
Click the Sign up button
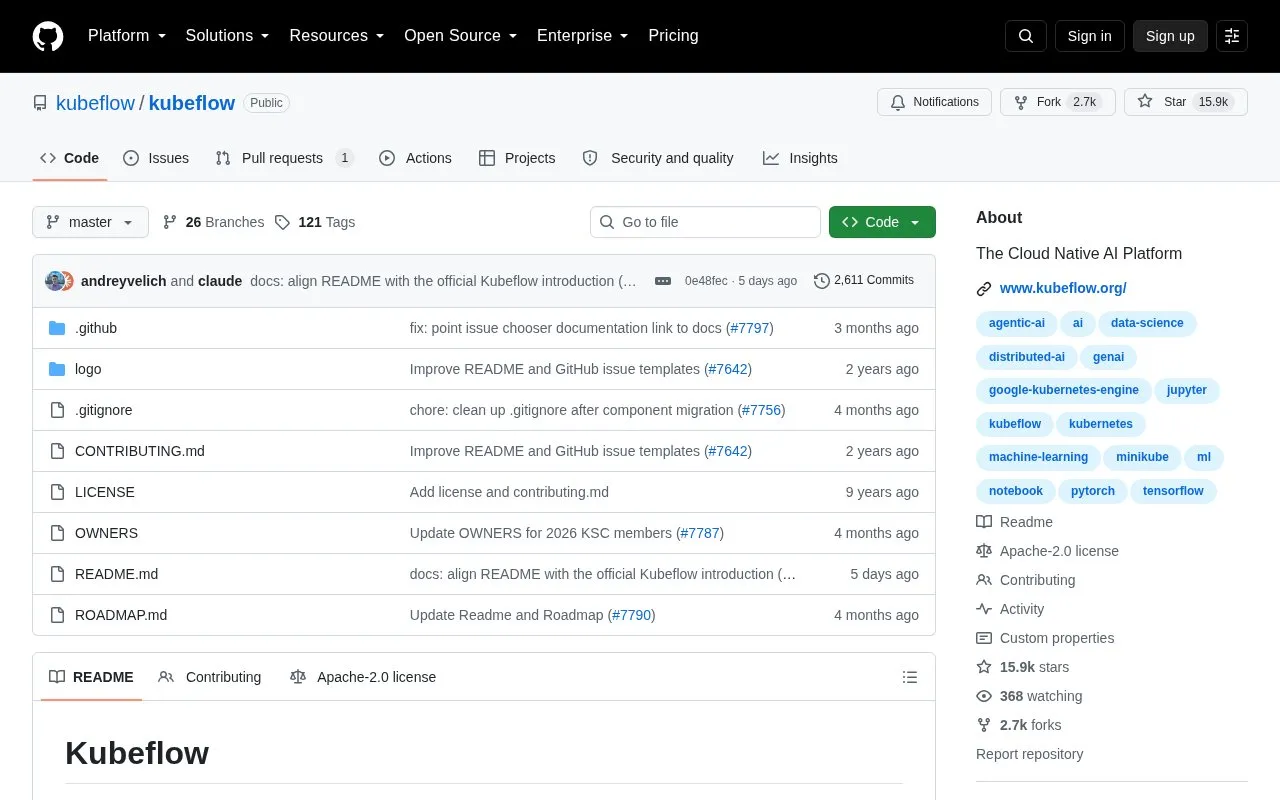pos(1170,36)
